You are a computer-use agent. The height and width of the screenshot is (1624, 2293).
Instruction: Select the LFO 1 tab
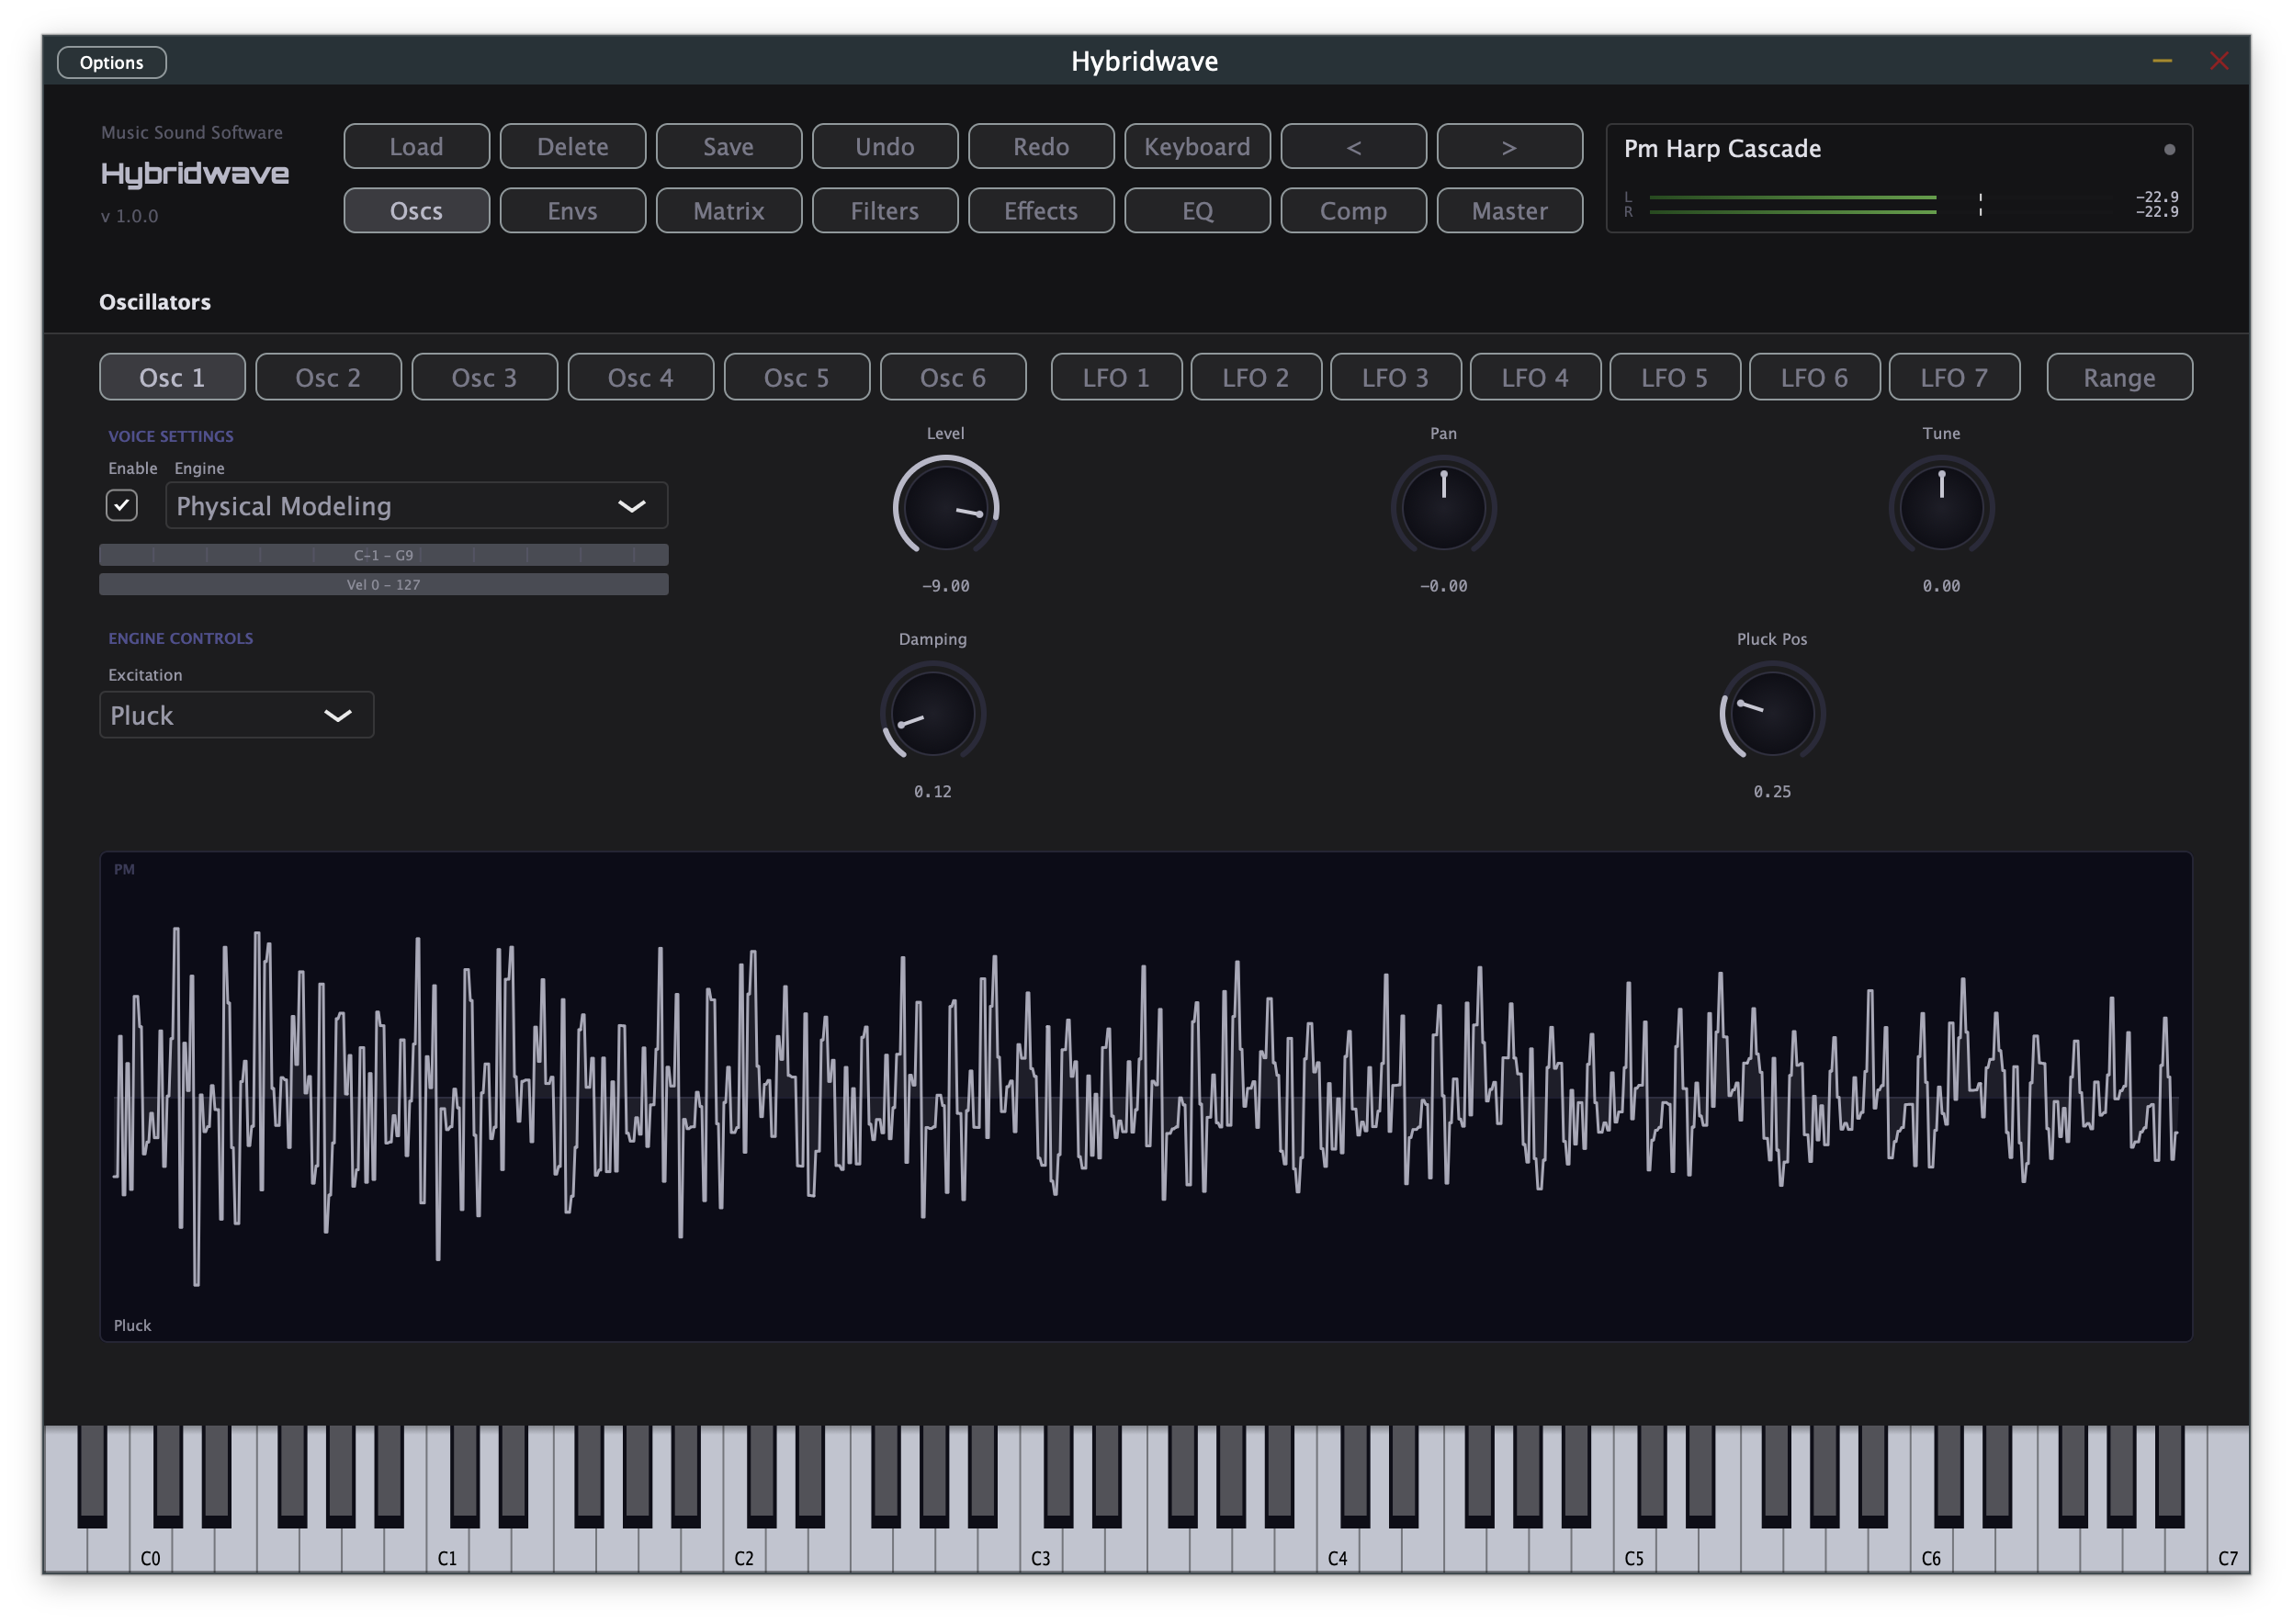(x=1115, y=377)
